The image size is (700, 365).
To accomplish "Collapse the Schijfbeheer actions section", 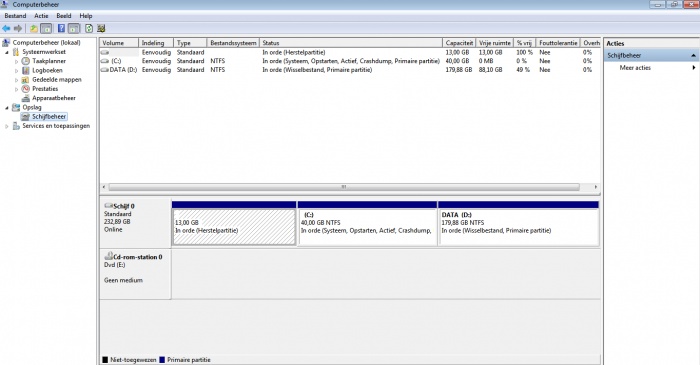I will (693, 55).
